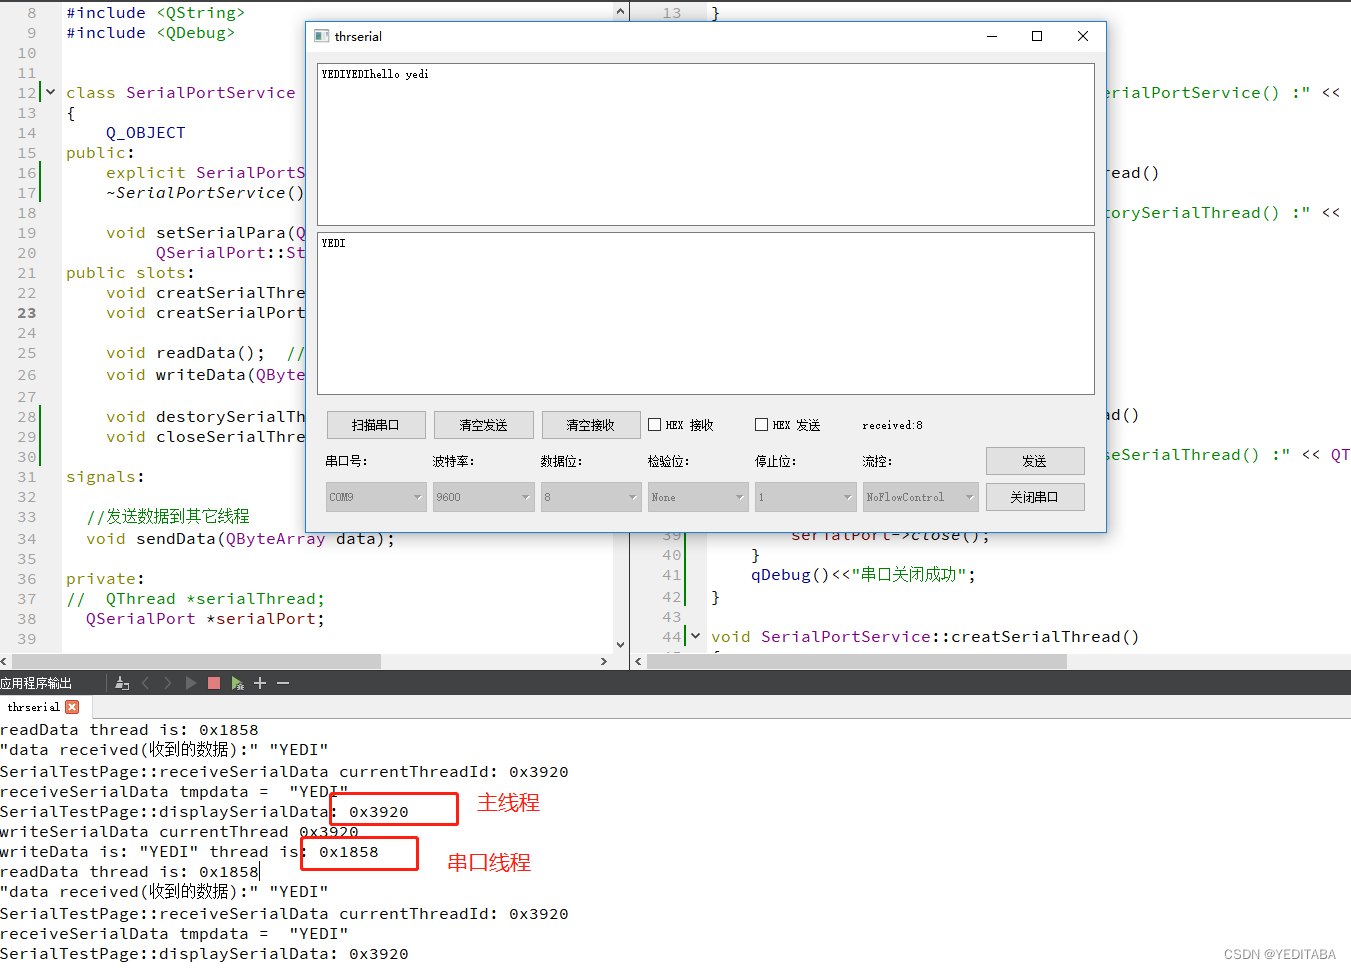
Task: Click the 关闭串口 button
Action: [1035, 497]
